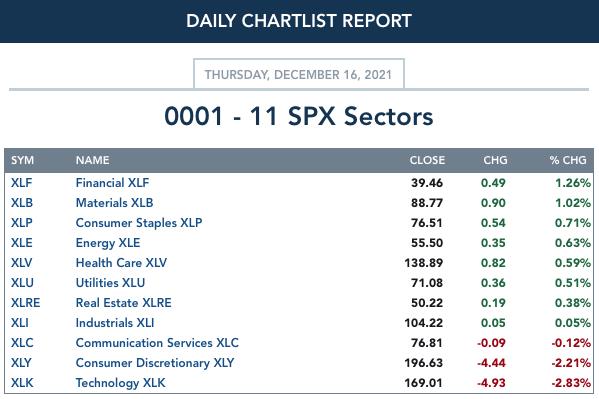Open the XLE symbol link
The width and height of the screenshot is (599, 399).
(21, 243)
